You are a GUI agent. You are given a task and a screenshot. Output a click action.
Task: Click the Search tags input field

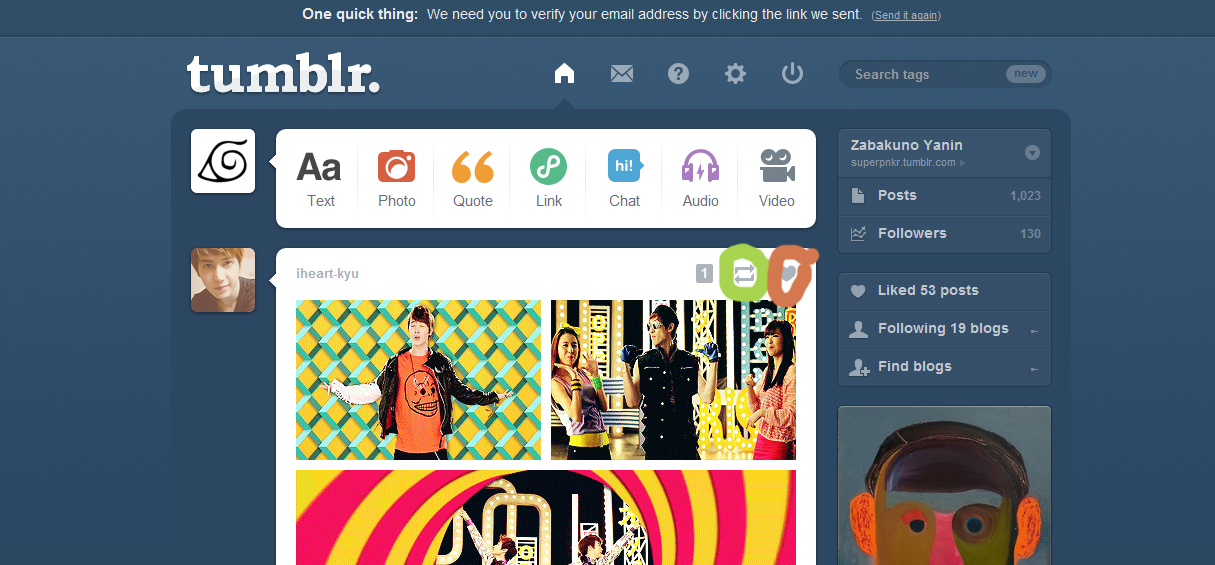(925, 74)
